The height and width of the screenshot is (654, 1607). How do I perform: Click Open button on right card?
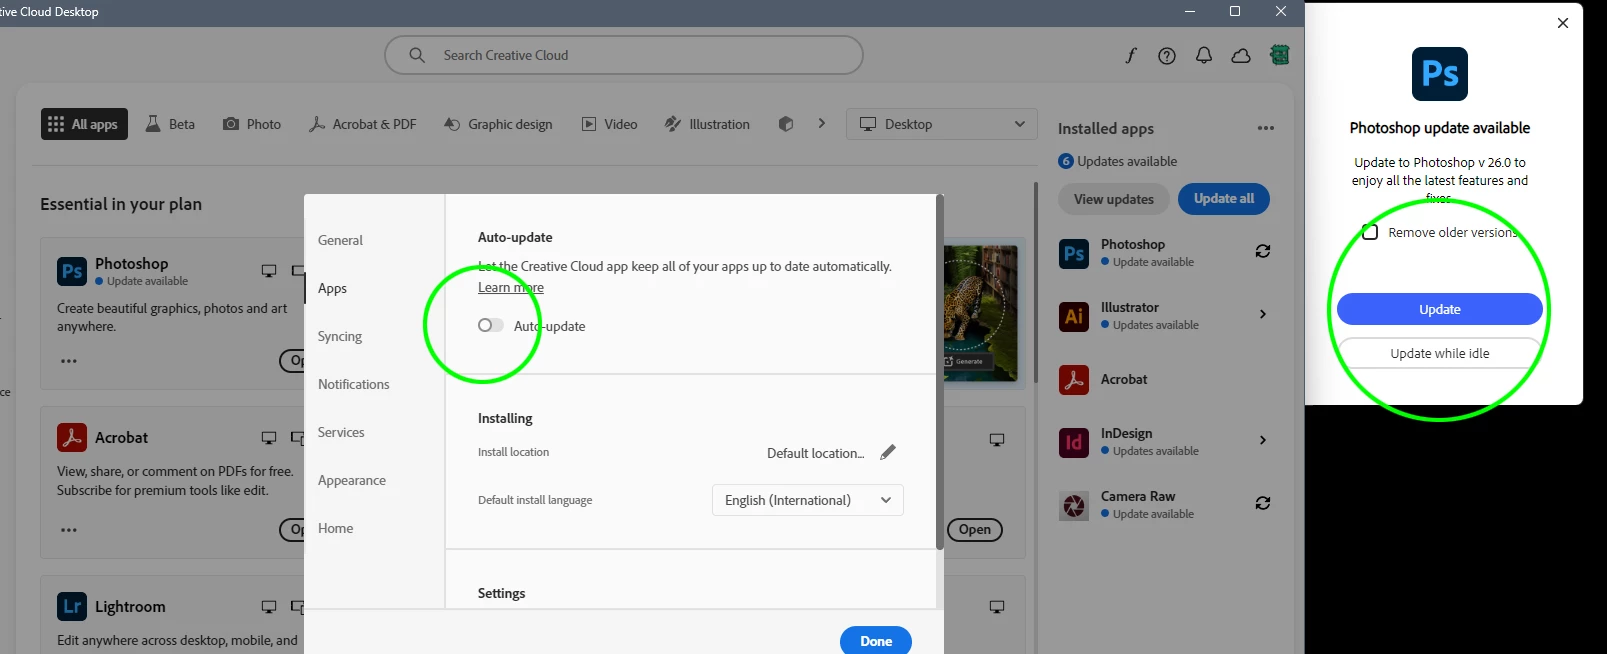click(x=975, y=530)
